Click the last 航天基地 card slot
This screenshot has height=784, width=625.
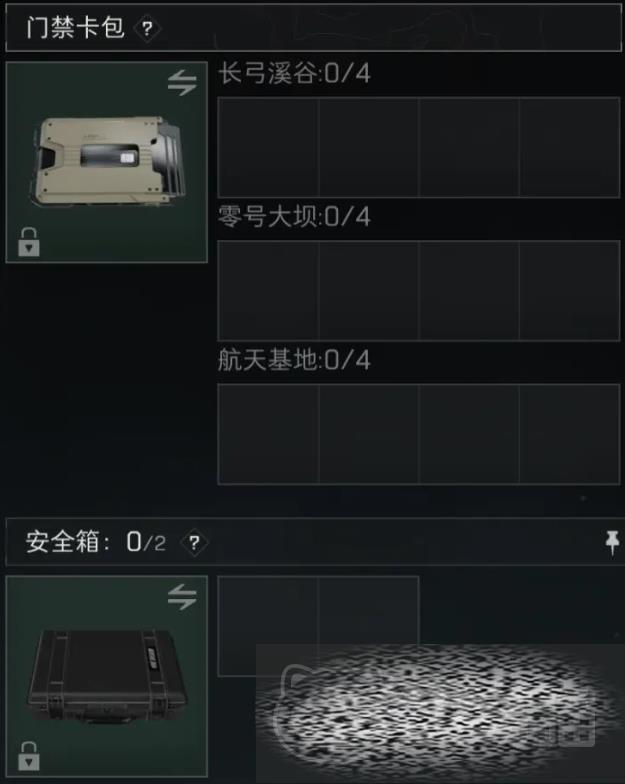570,434
